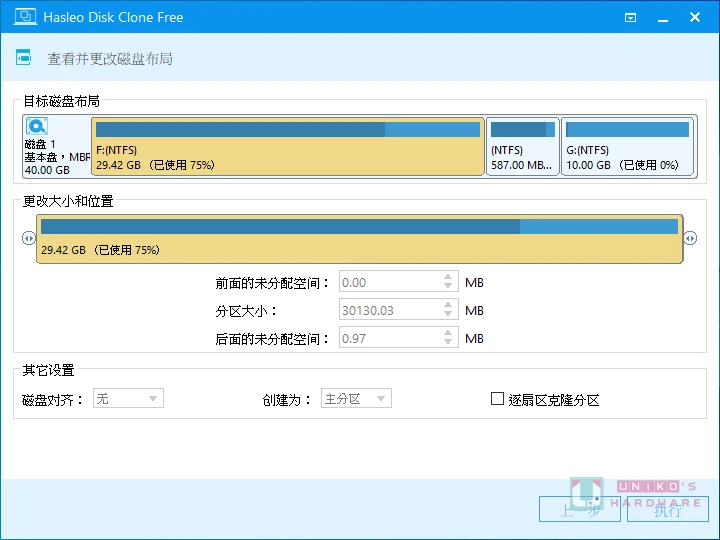Open the 创建为 主分区 dropdown
The height and width of the screenshot is (540, 720).
coord(356,399)
